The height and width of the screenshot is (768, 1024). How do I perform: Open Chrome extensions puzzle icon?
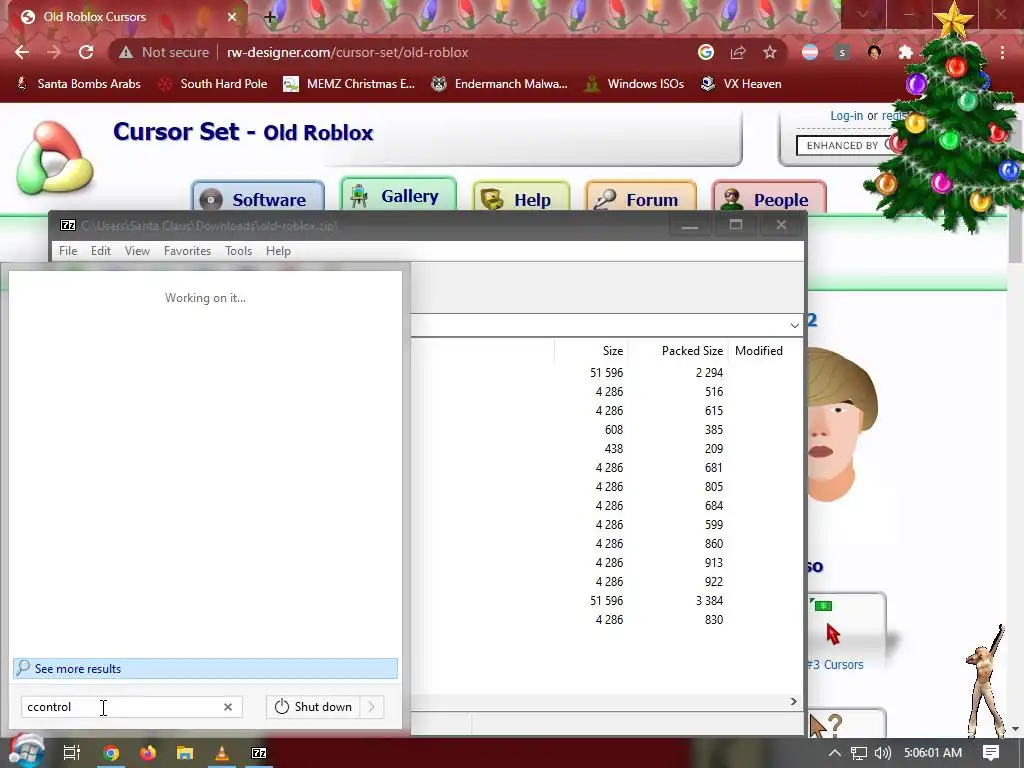click(x=905, y=52)
